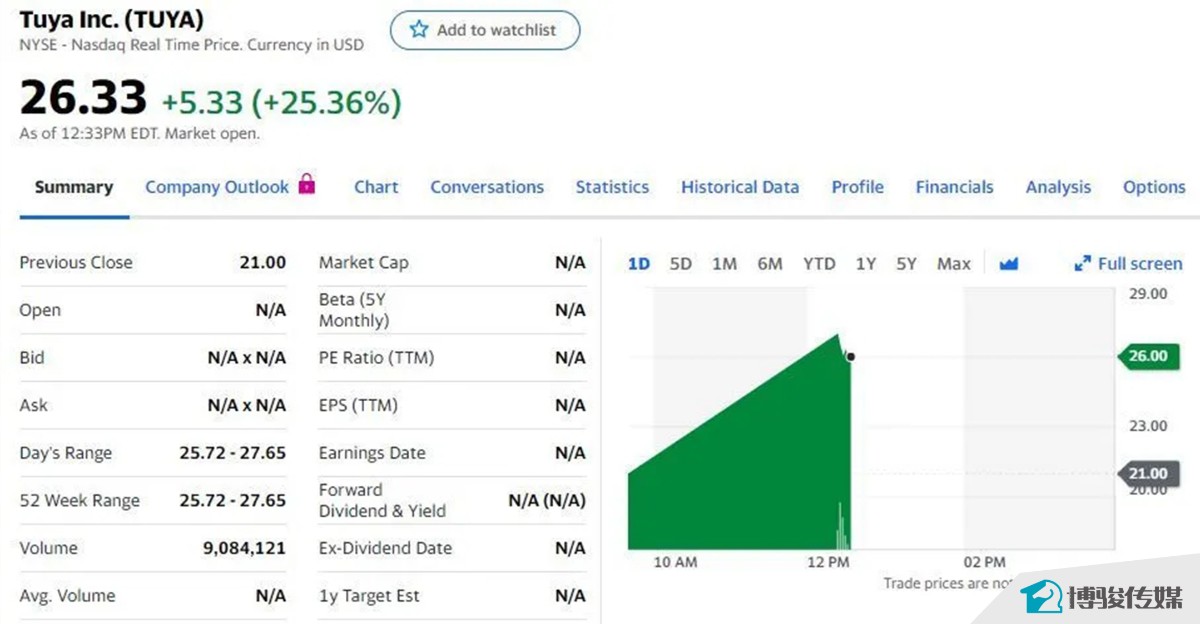
Task: Click the Previous Close label
Action: coord(76,263)
